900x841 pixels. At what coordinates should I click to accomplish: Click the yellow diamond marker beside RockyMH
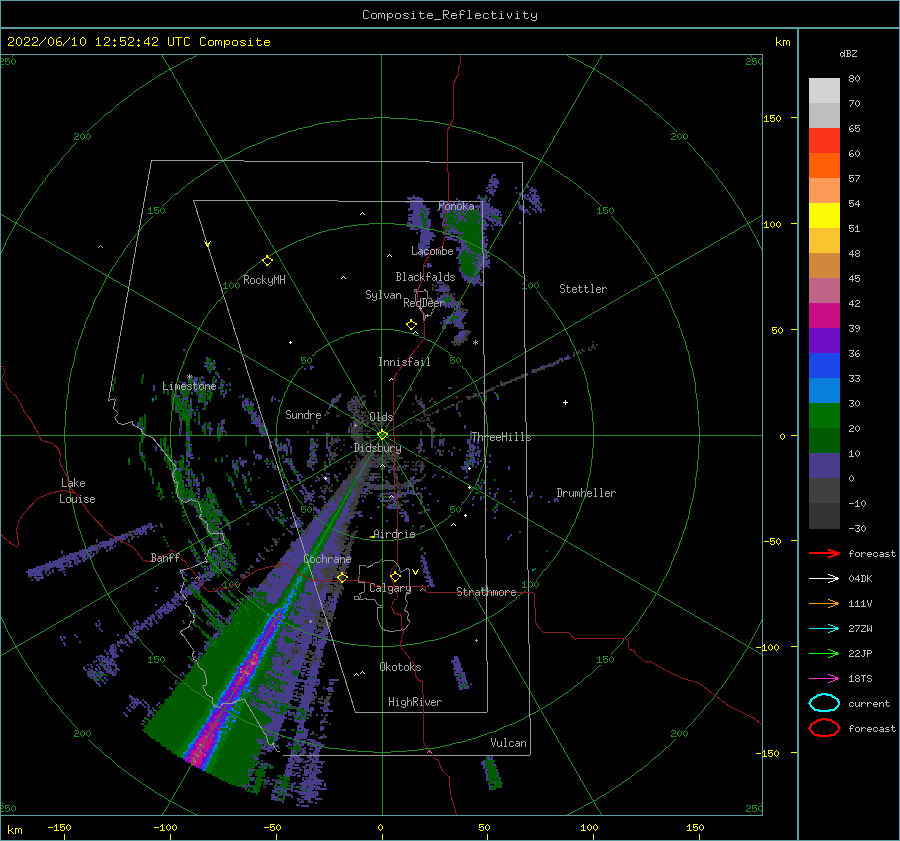[267, 261]
